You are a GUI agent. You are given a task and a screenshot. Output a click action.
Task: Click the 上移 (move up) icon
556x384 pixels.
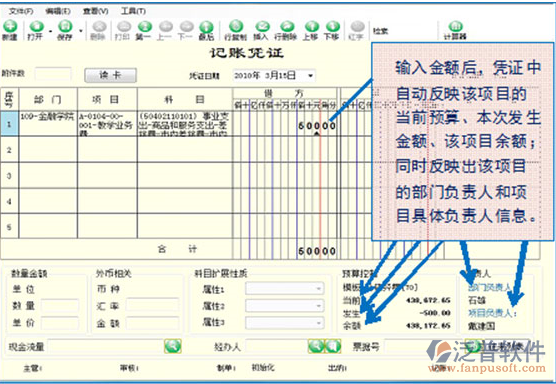311,30
